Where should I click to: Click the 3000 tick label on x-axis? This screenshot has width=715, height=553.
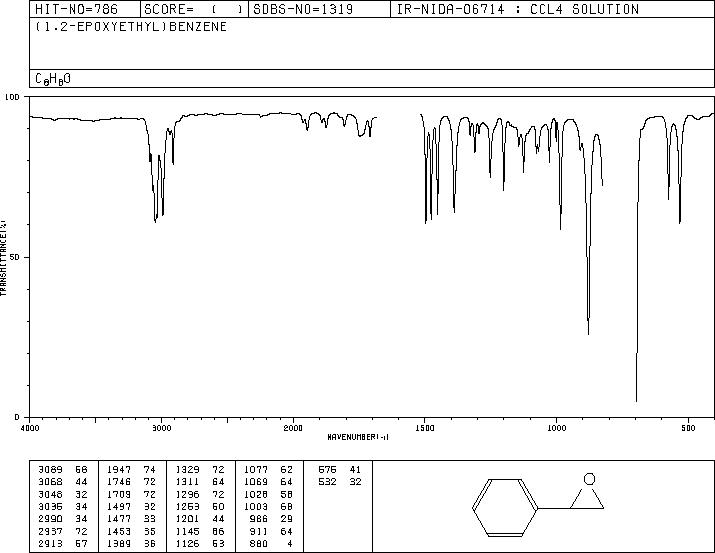[x=161, y=428]
